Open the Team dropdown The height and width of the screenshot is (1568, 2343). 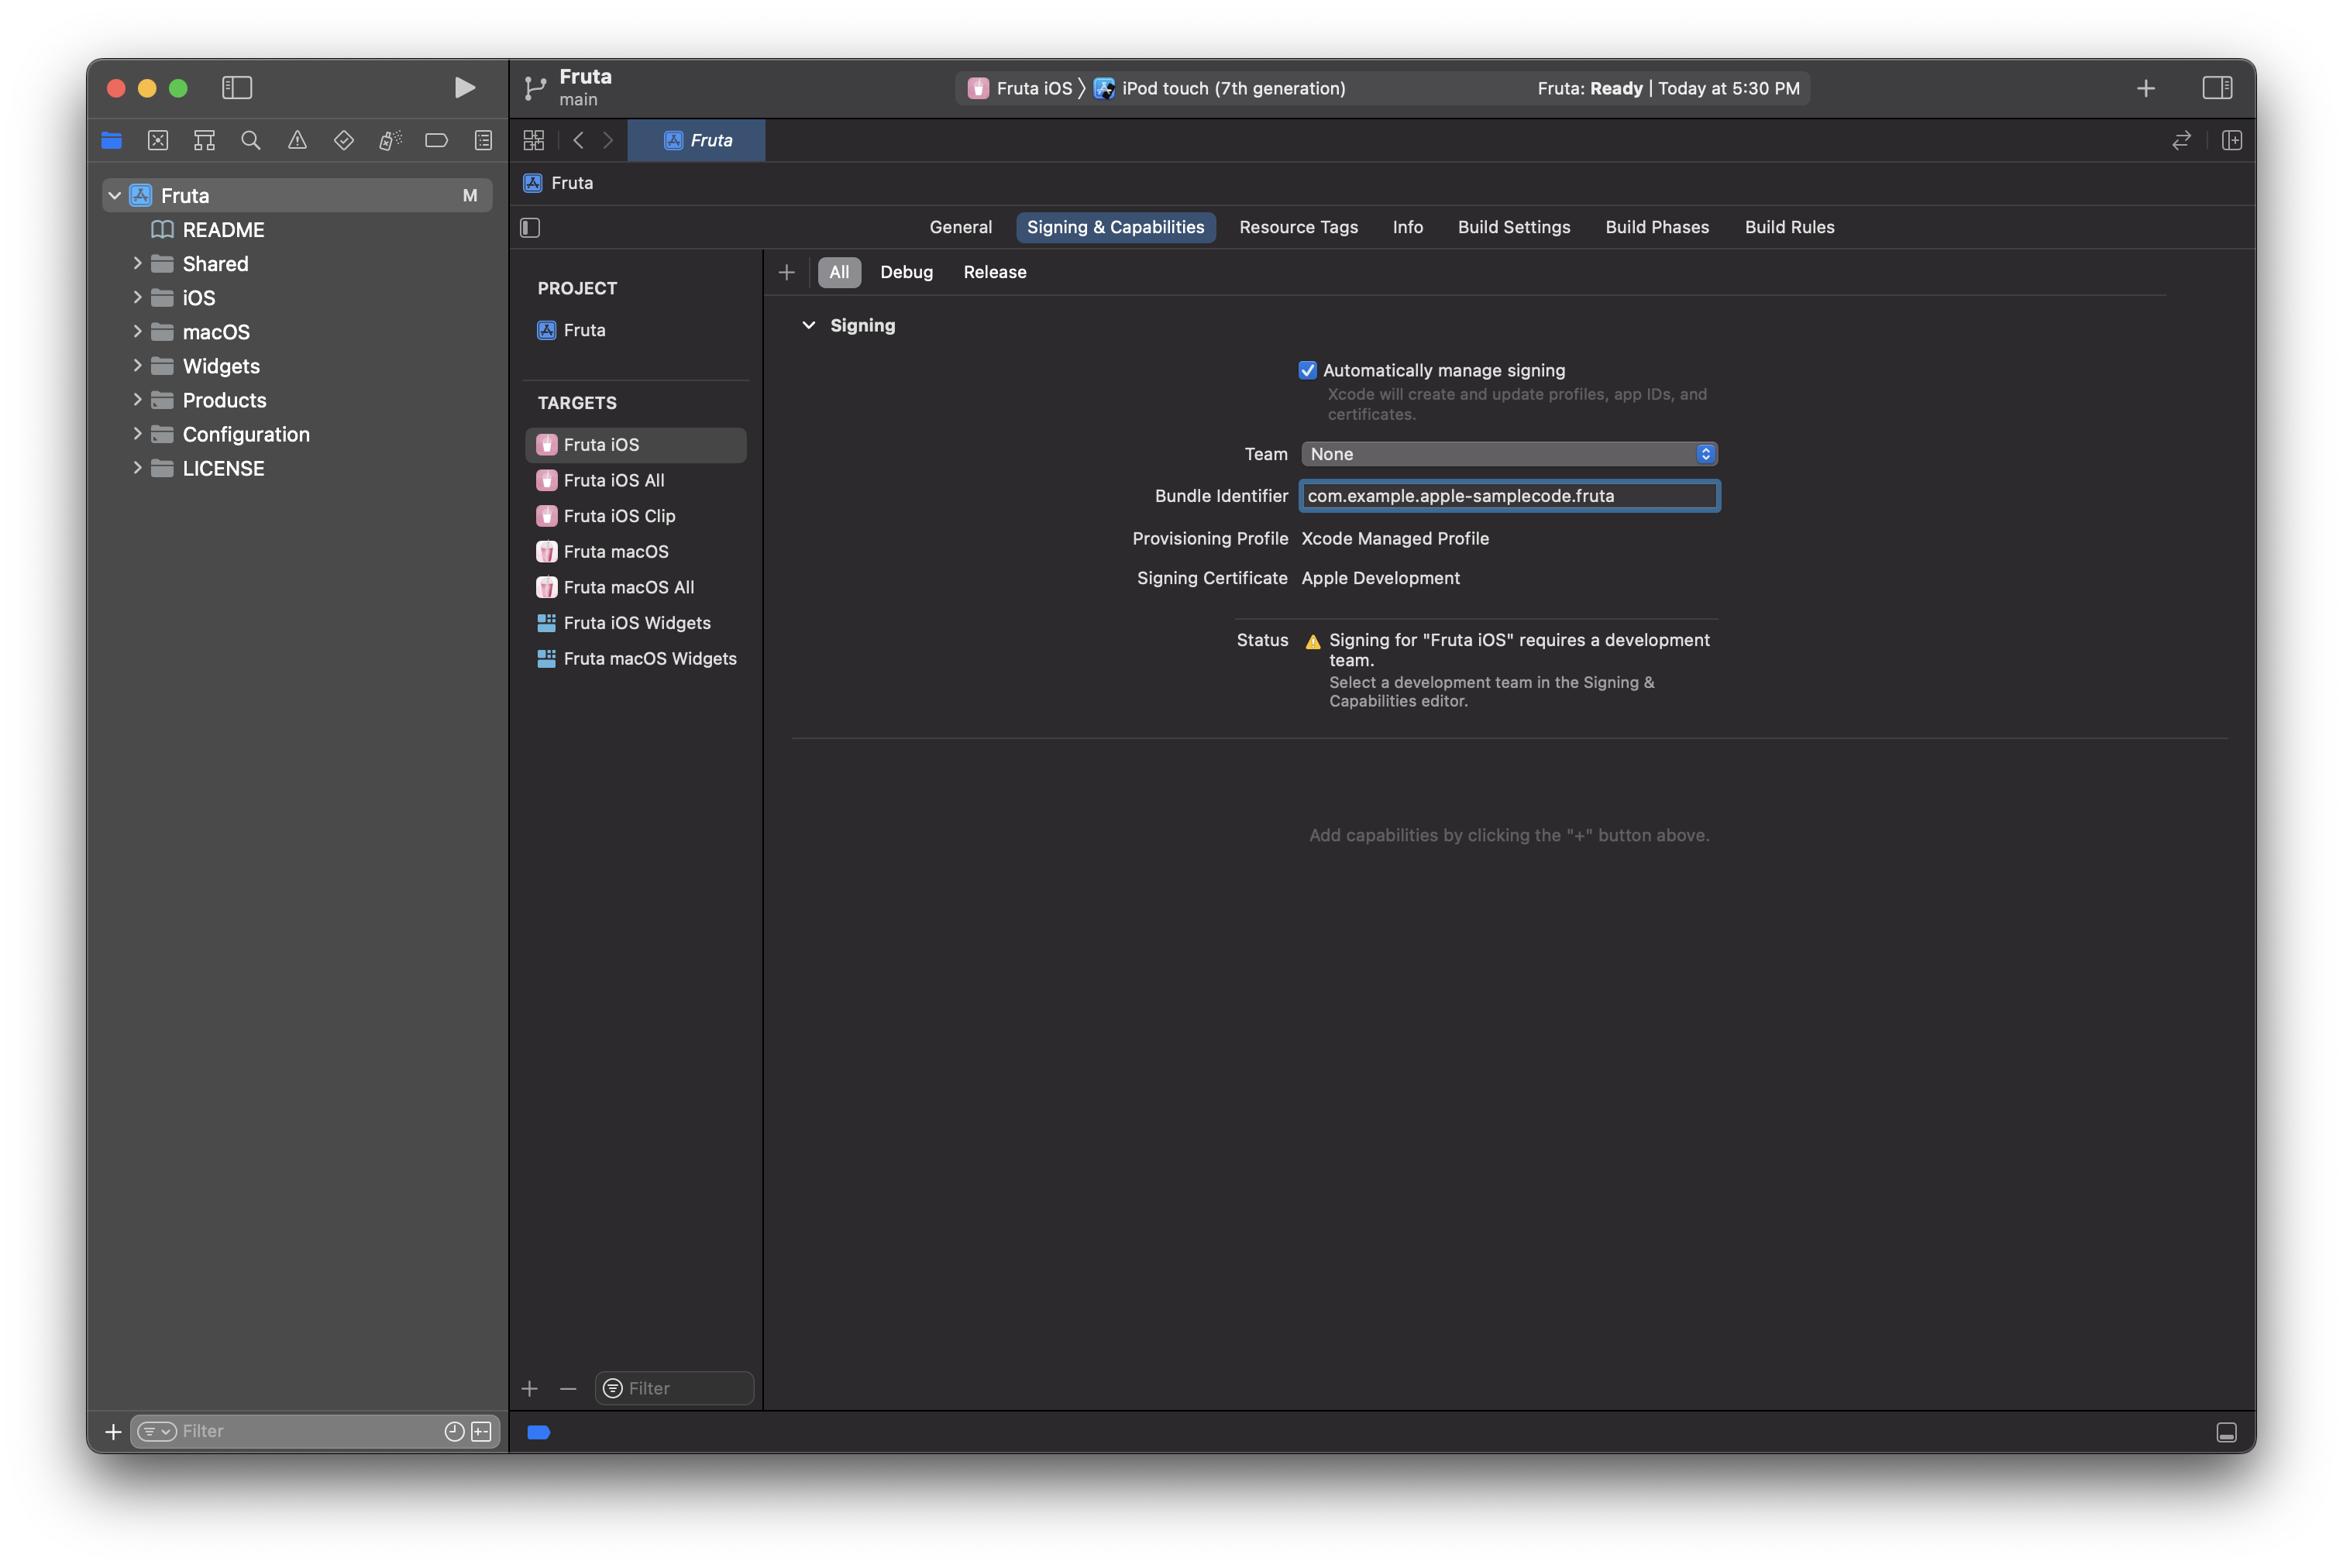[1508, 454]
